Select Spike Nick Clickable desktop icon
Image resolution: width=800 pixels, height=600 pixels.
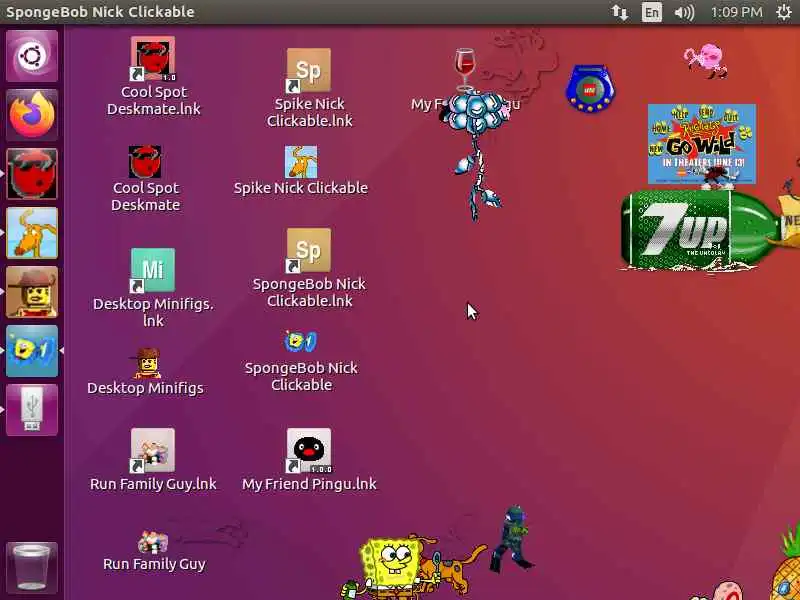pyautogui.click(x=301, y=170)
